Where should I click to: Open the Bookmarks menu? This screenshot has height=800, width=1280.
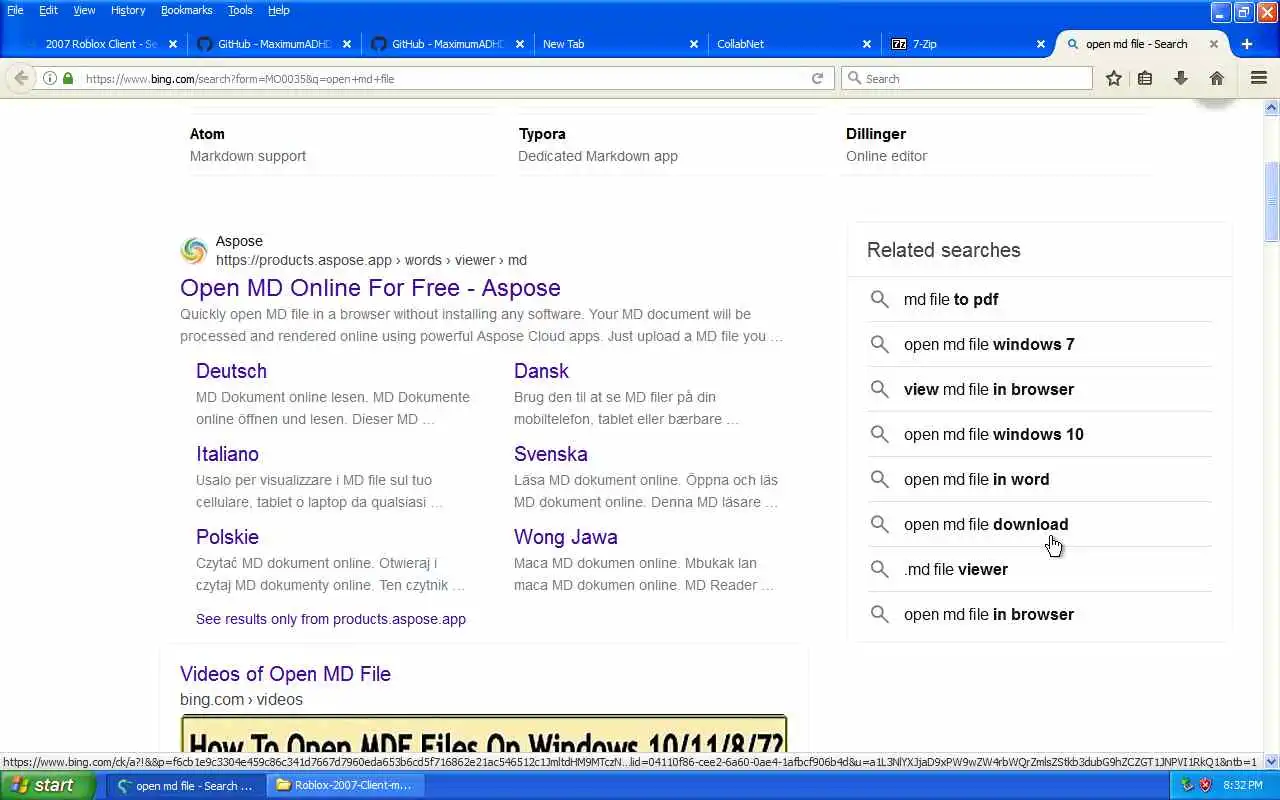pos(186,10)
